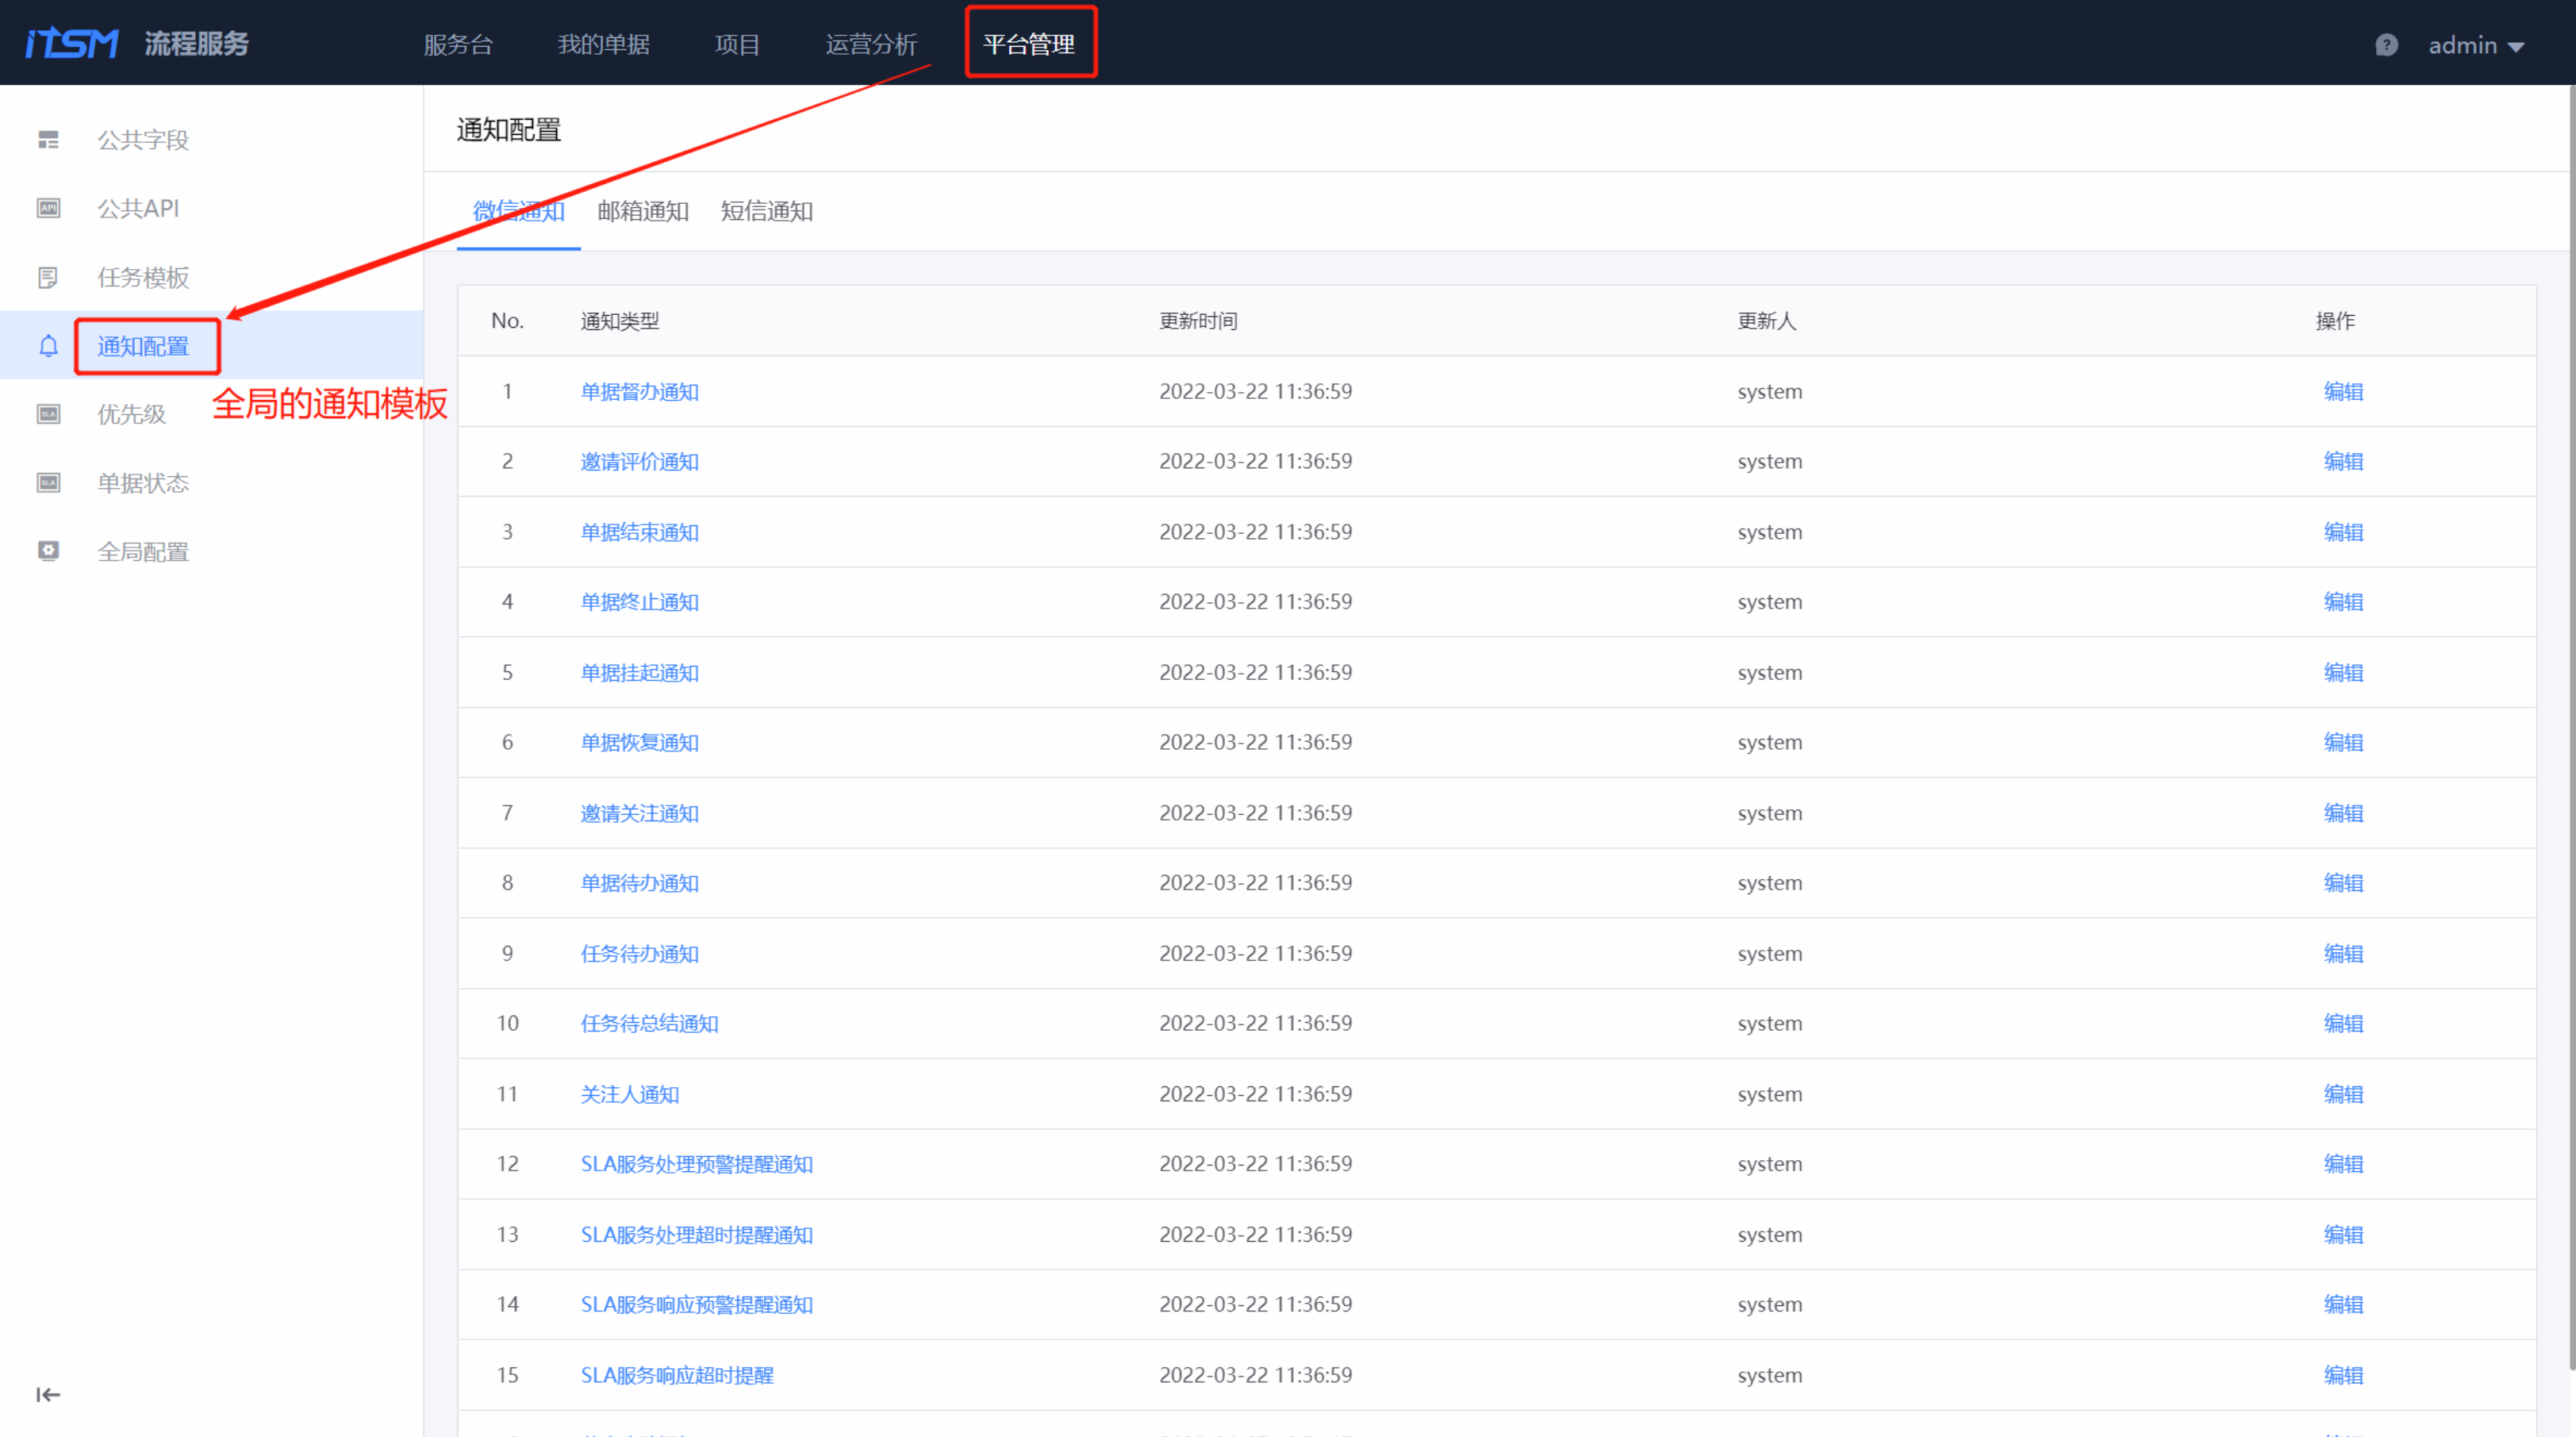Viewport: 2576px width, 1437px height.
Task: Switch to the 短信通知 tab
Action: (767, 211)
